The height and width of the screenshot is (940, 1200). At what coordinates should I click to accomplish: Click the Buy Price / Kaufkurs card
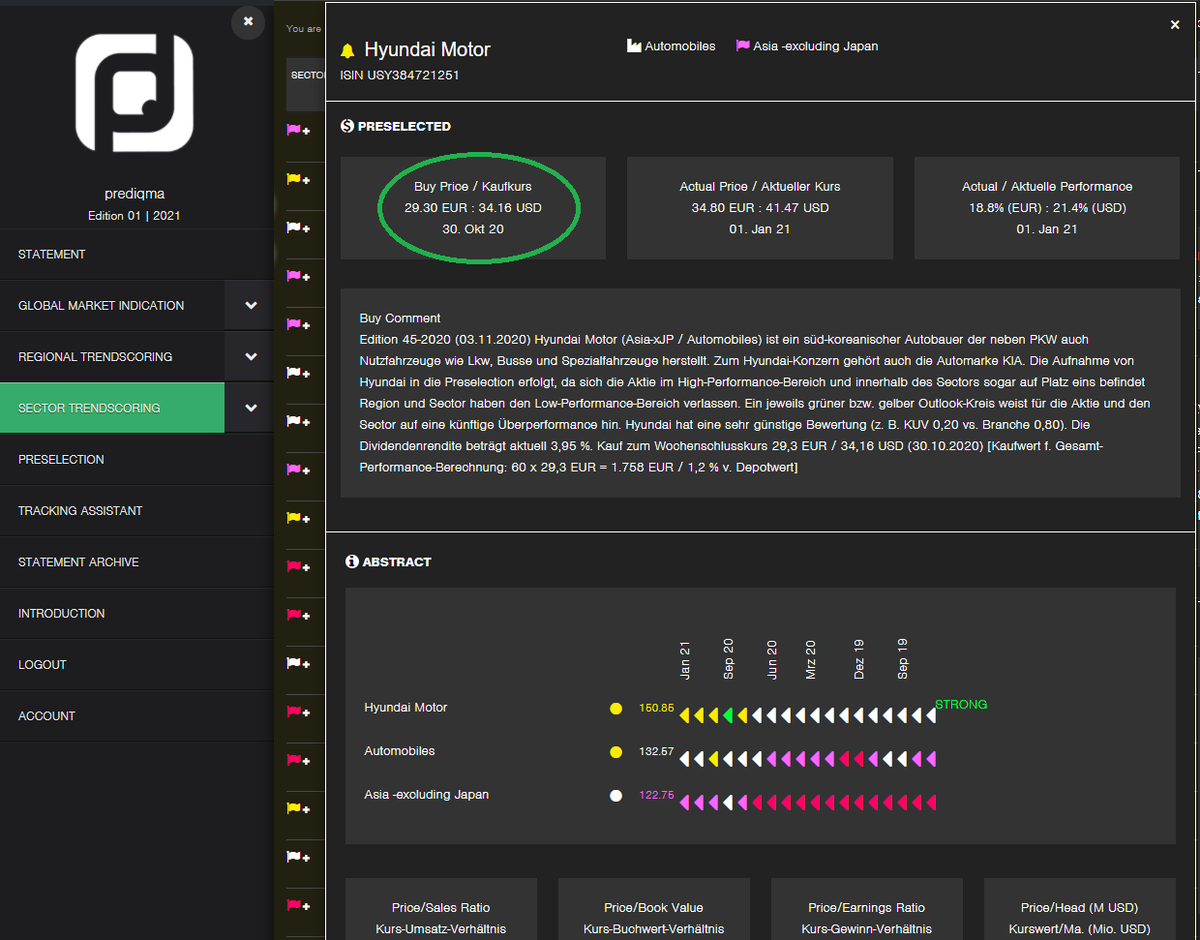[473, 208]
